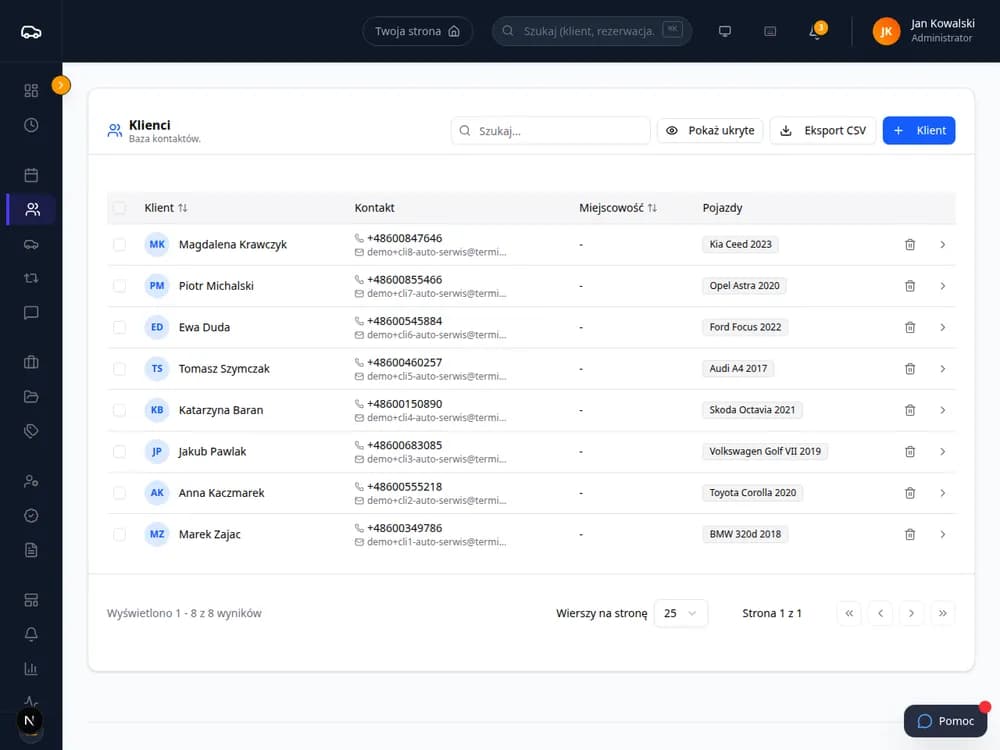
Task: Click the calendar icon in the sidebar
Action: 31,175
